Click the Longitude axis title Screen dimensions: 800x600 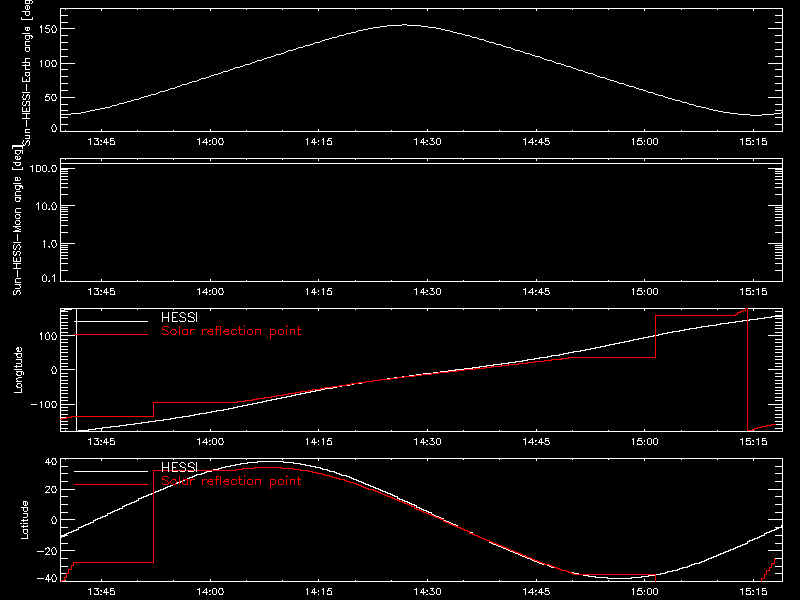coord(18,370)
